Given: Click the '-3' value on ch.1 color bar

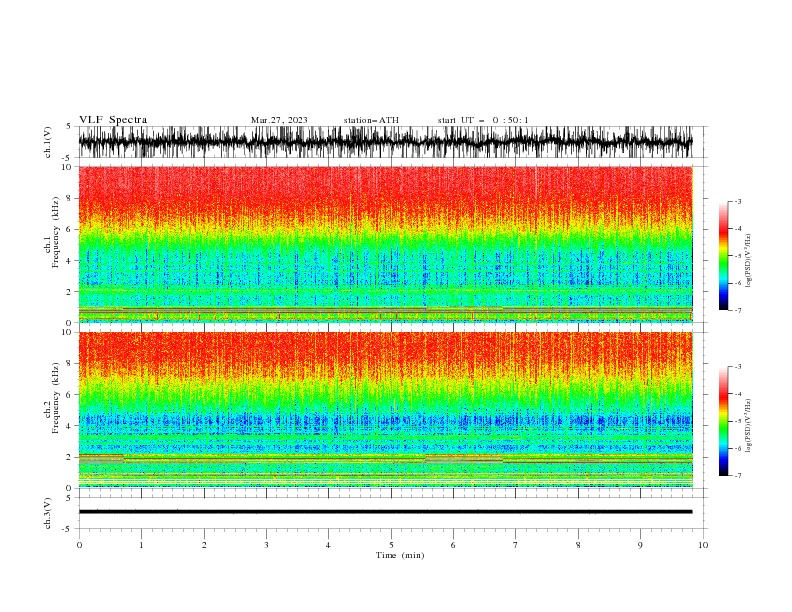Looking at the screenshot, I should tap(738, 202).
